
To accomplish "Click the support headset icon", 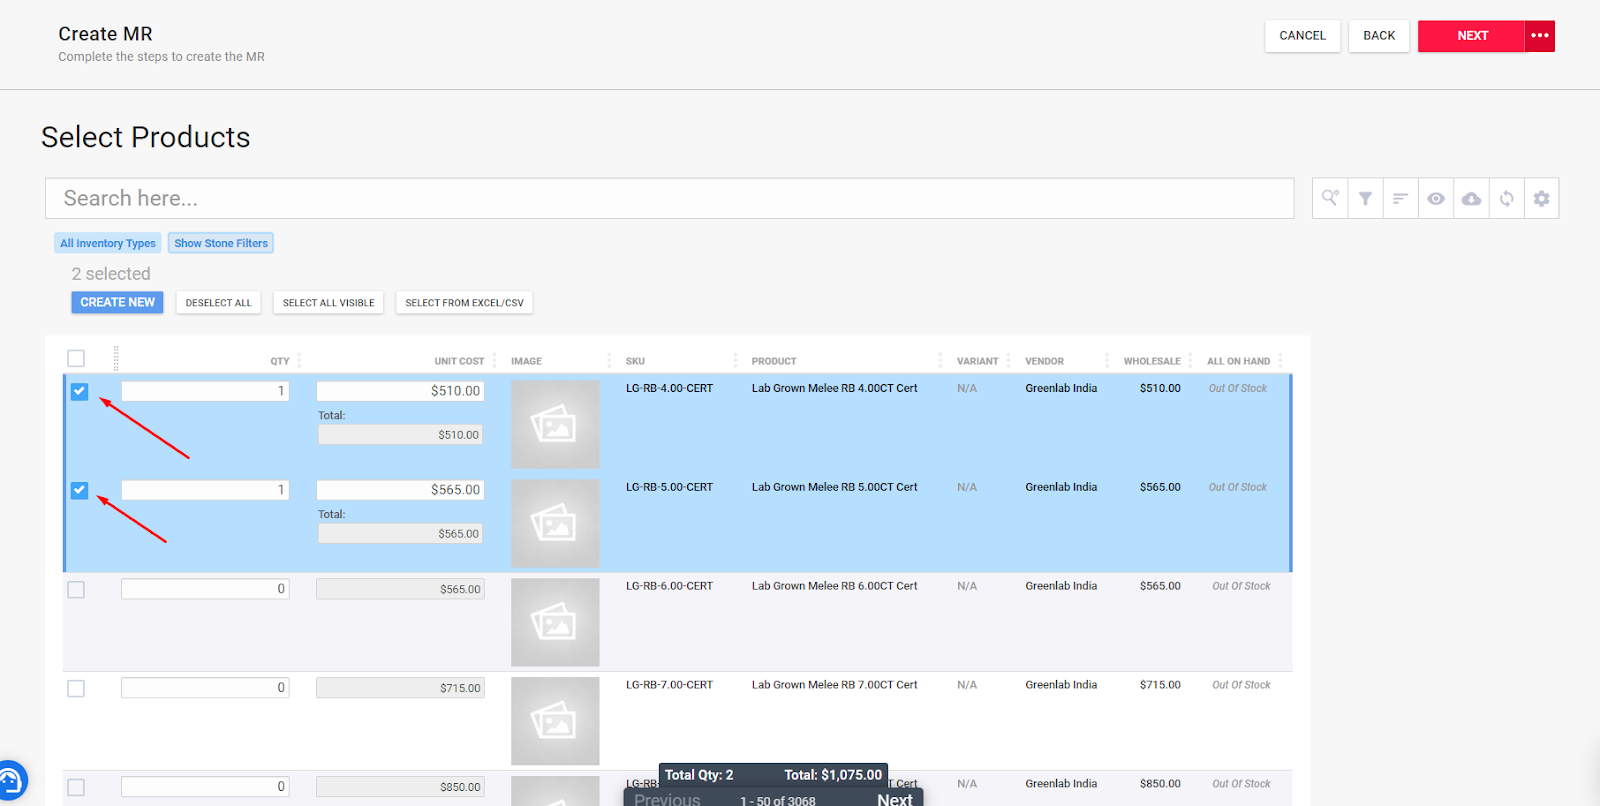I will click(10, 780).
